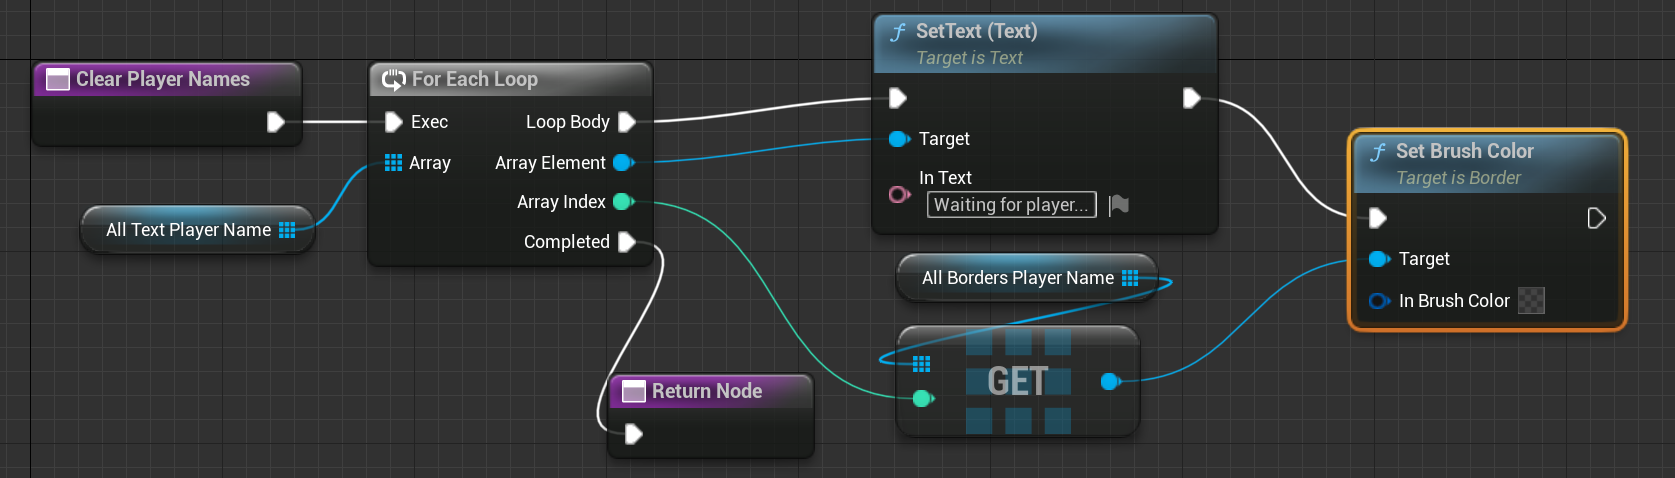The width and height of the screenshot is (1675, 478).
Task: Select All Borders Player Name variable node
Action: click(1027, 278)
